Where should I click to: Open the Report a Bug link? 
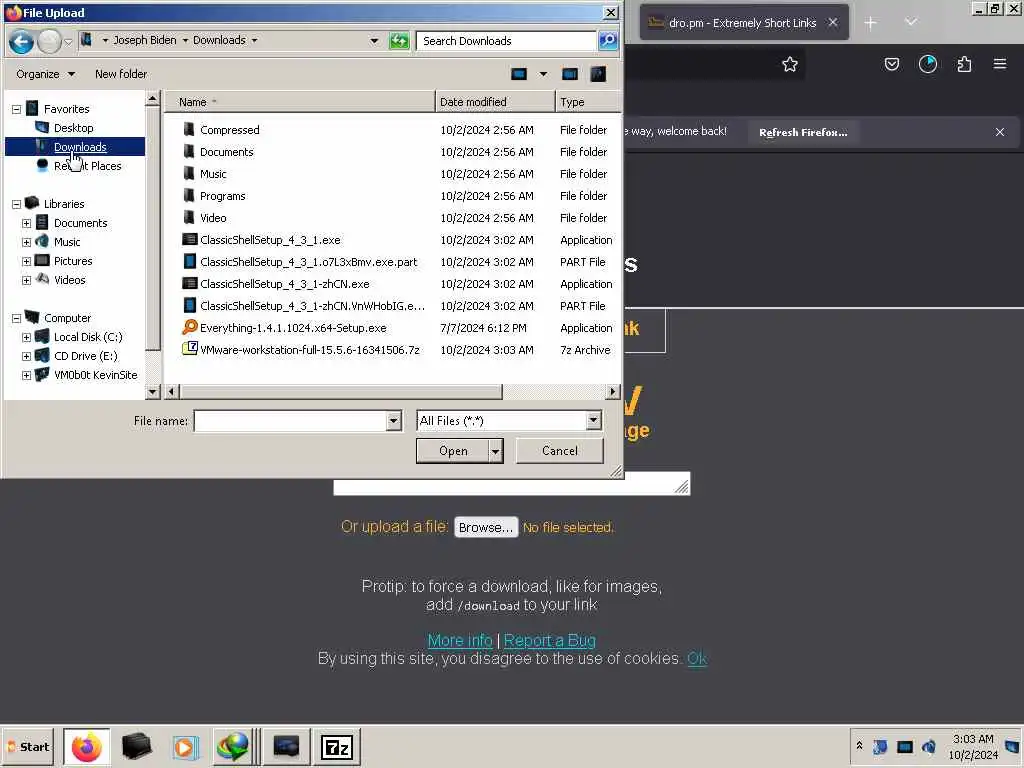[x=549, y=641]
